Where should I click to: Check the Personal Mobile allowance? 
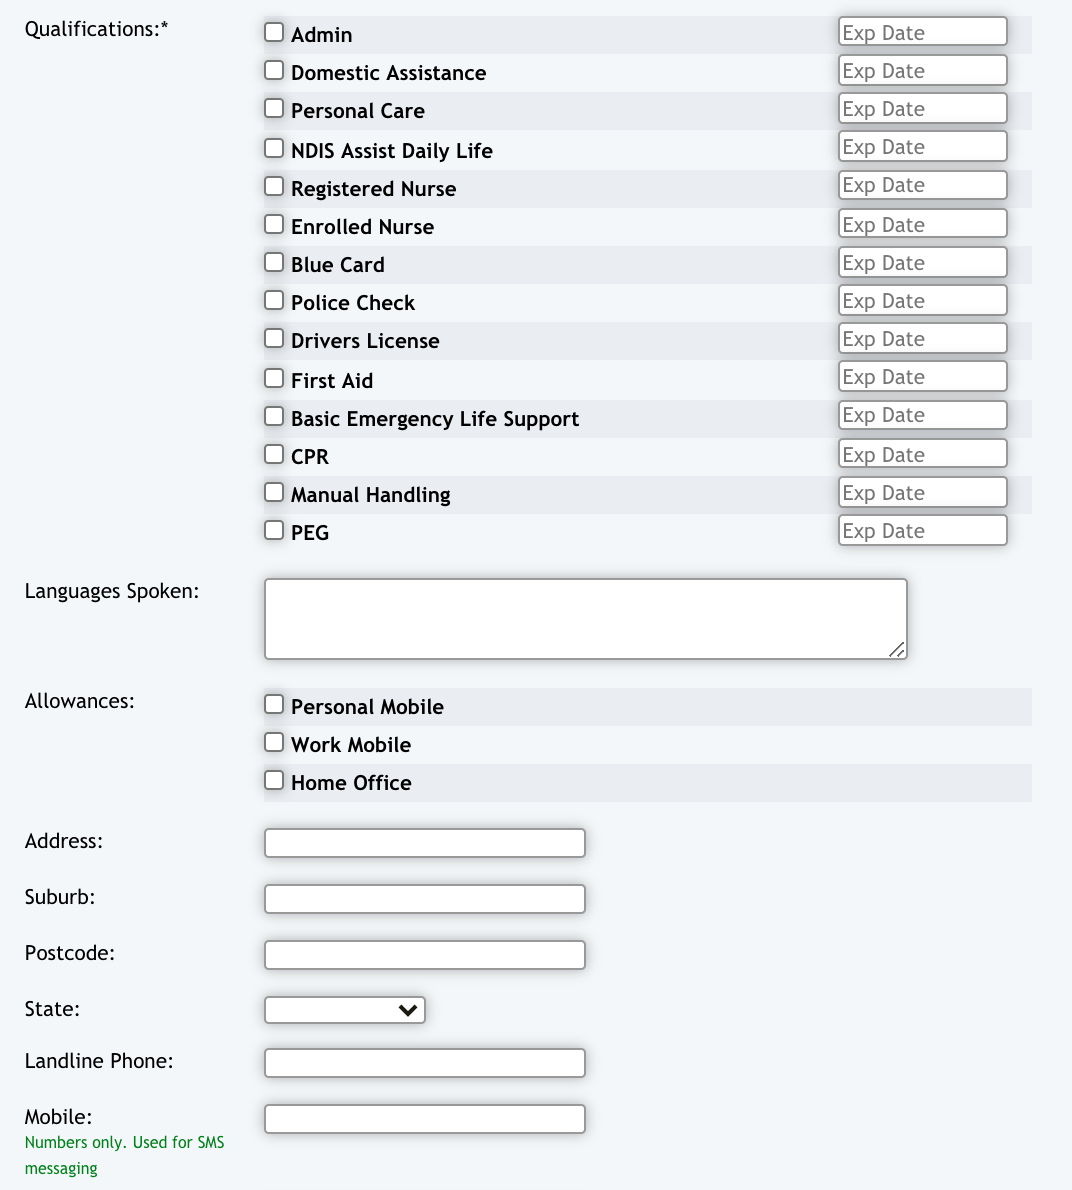pyautogui.click(x=274, y=705)
